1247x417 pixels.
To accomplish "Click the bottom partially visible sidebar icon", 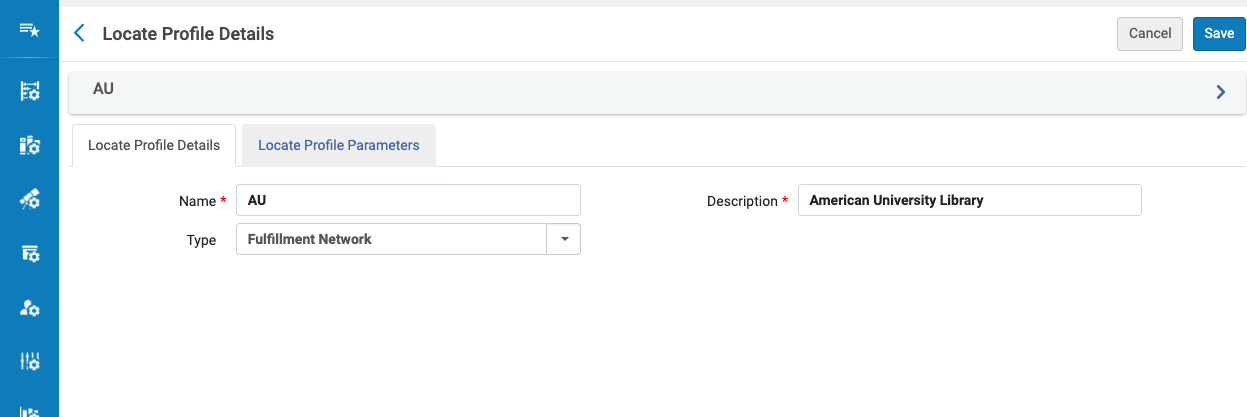I will (x=29, y=410).
